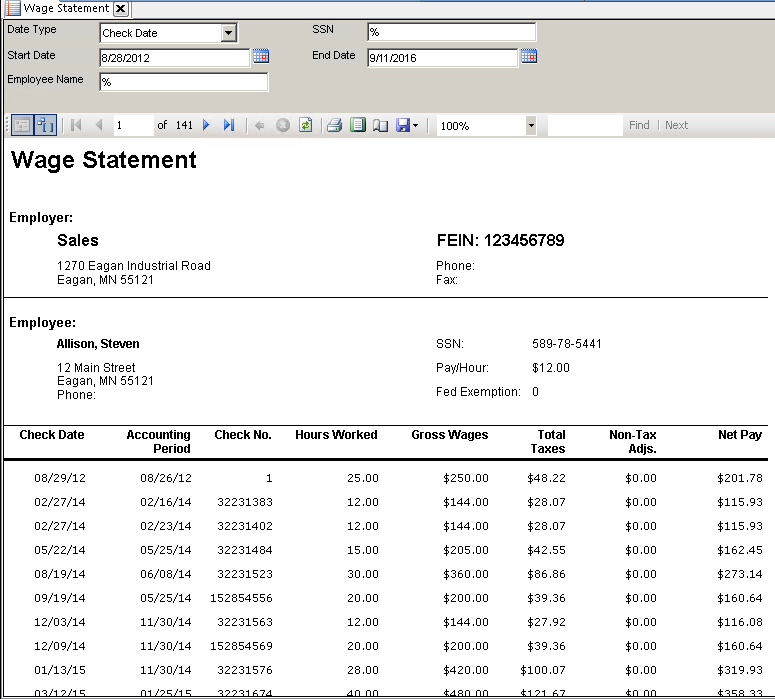Screen dimensions: 775x699
Task: Open page setup
Action: (x=380, y=126)
